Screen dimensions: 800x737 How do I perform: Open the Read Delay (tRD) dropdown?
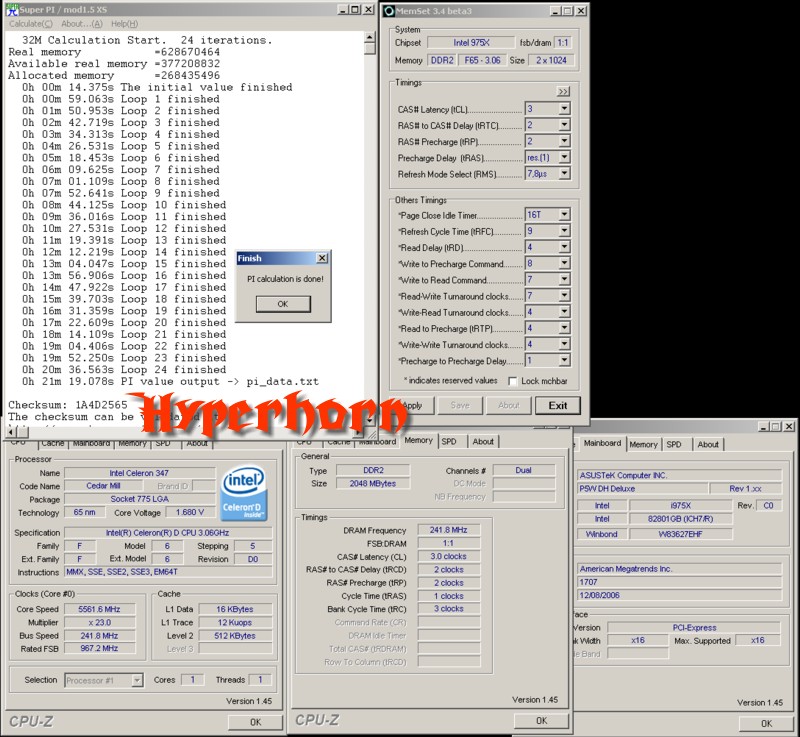564,247
